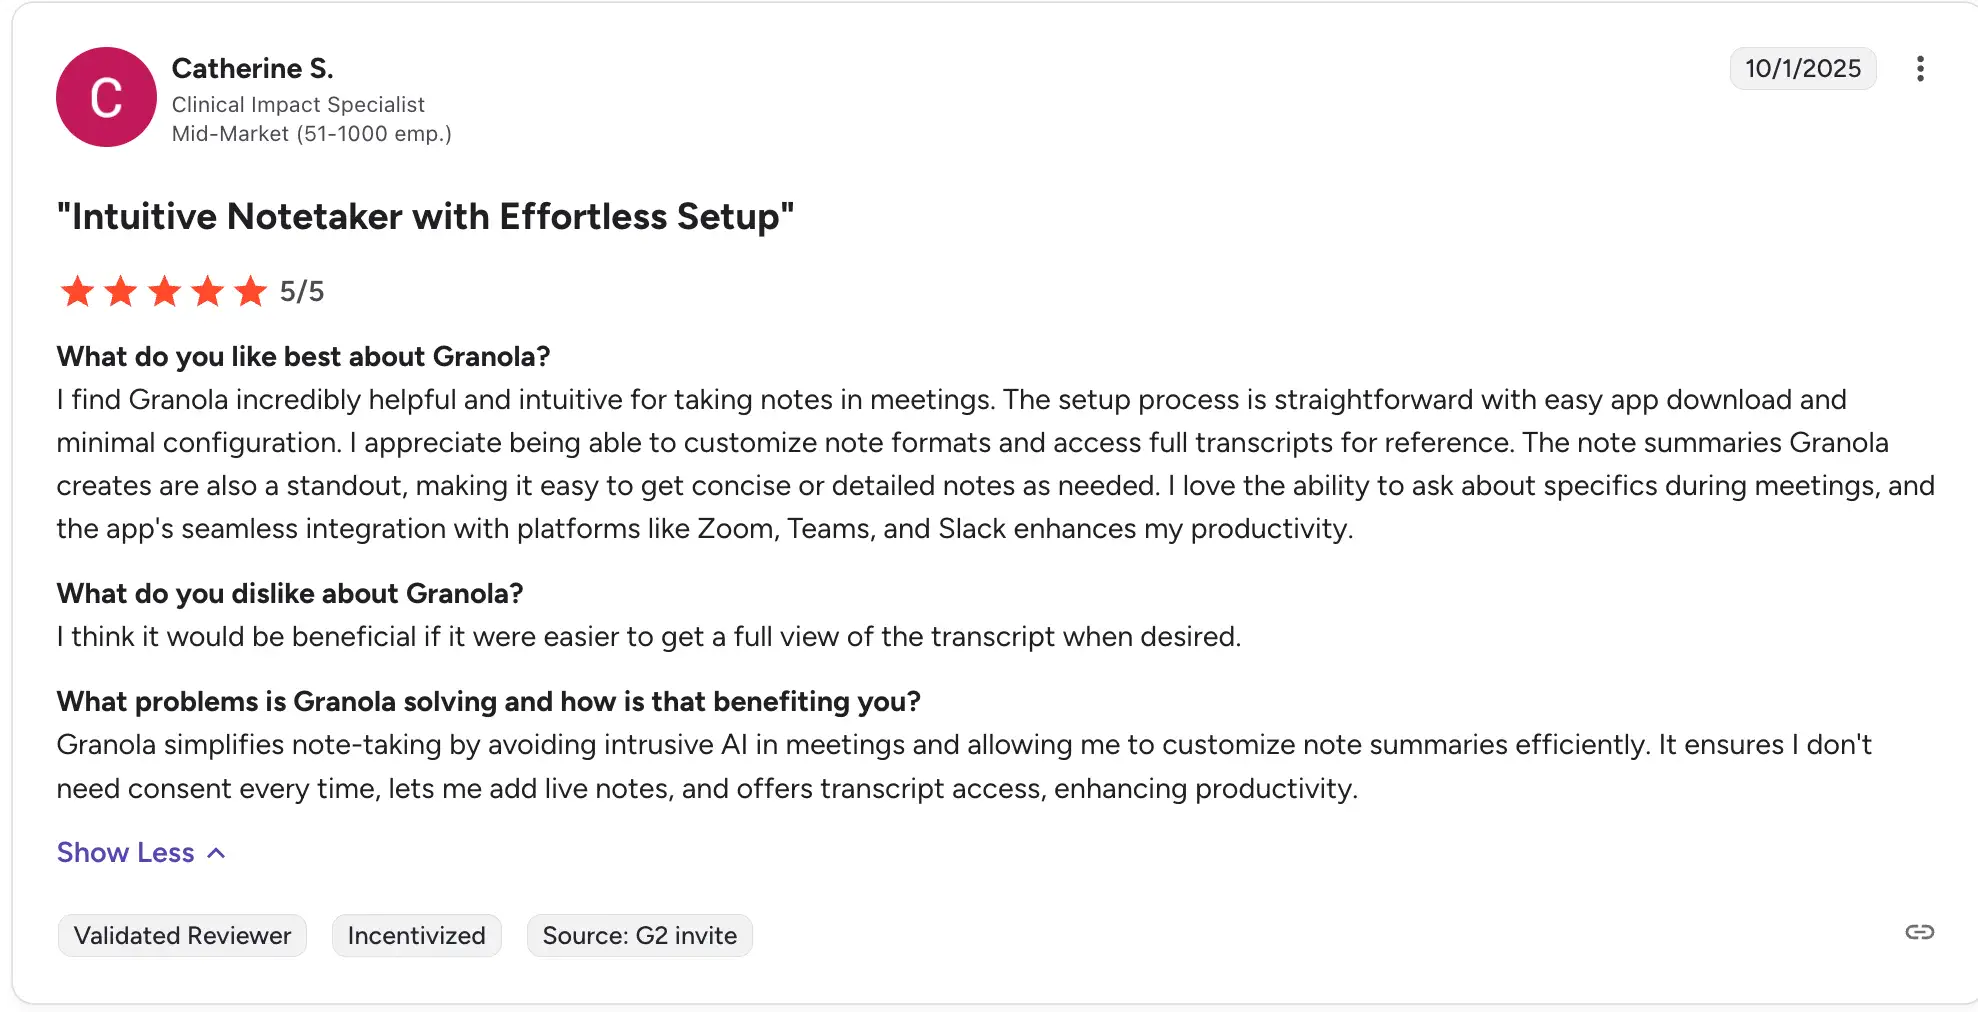The image size is (1978, 1012).
Task: Click the third rating star
Action: 164,291
